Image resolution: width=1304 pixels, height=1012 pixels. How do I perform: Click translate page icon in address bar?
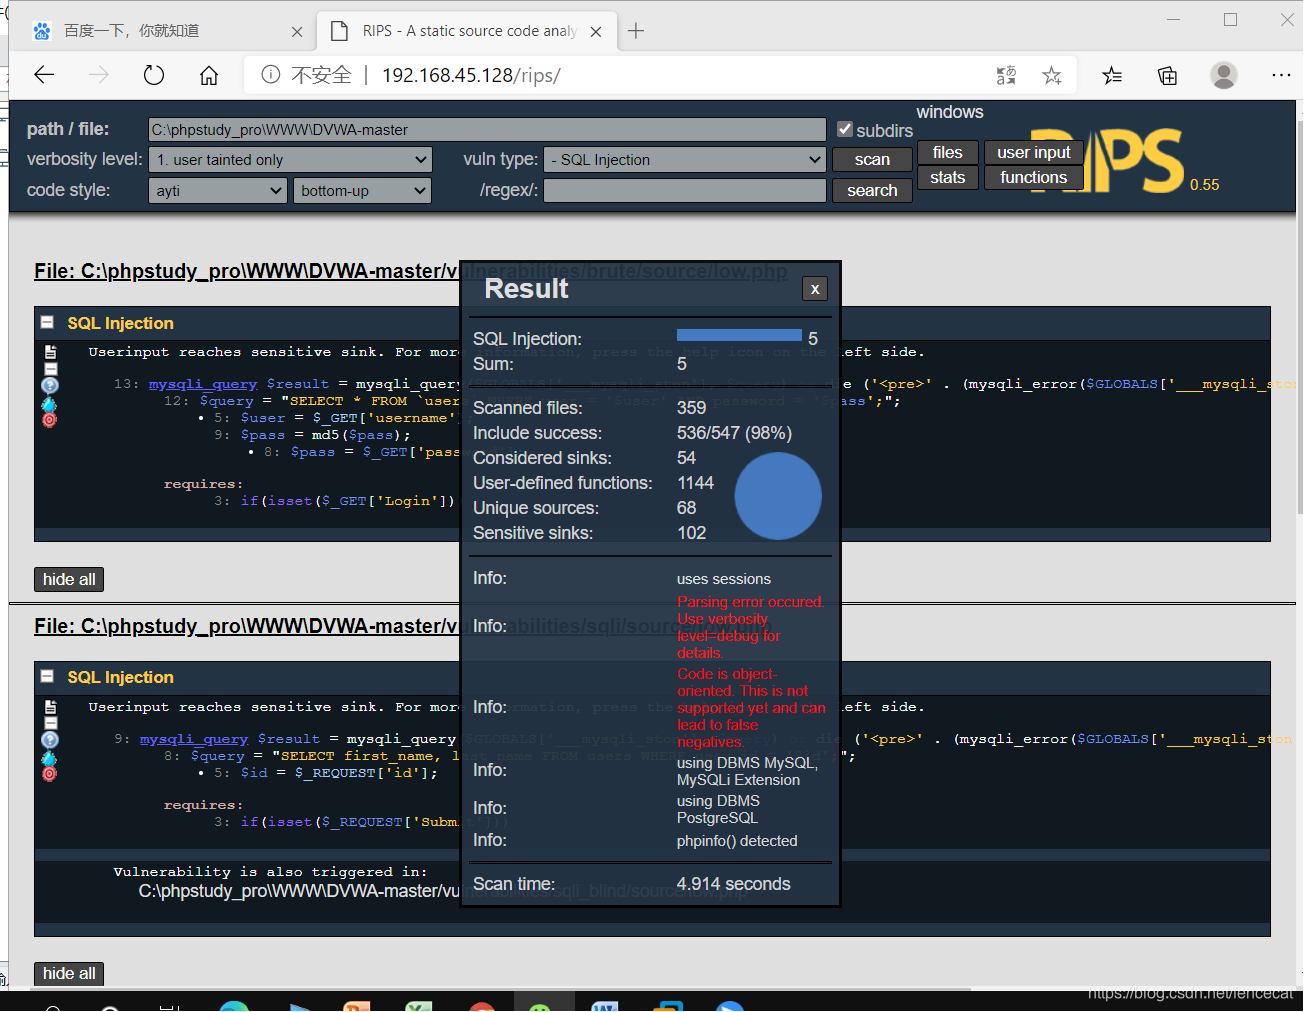click(1006, 75)
